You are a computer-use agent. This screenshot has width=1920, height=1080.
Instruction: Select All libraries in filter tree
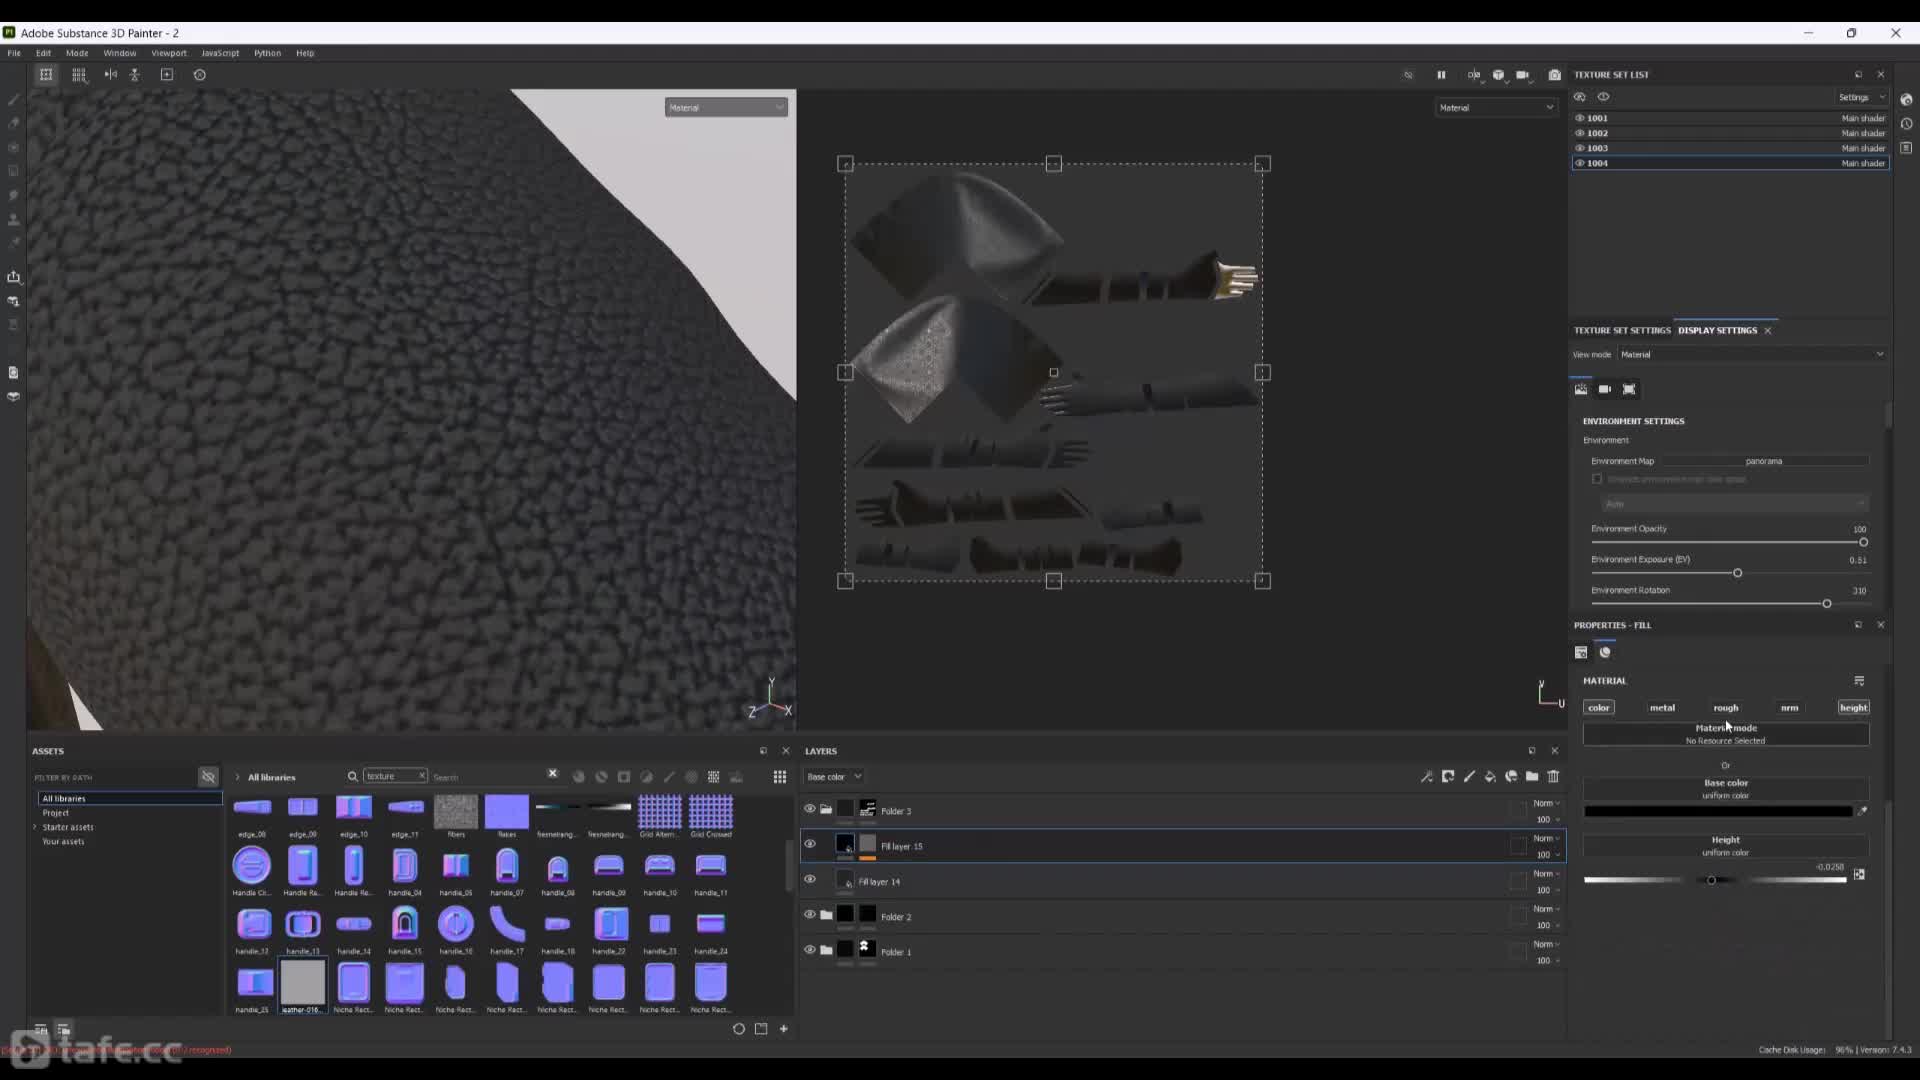point(130,799)
